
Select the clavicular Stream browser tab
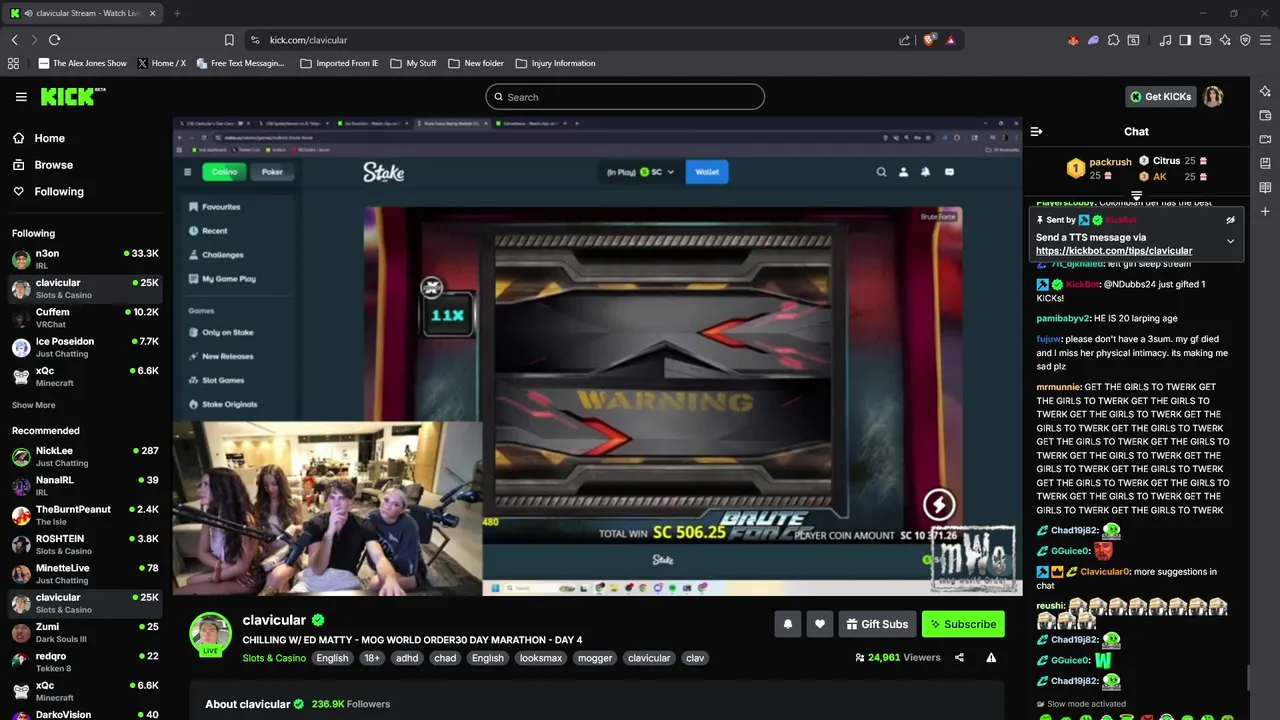[84, 13]
